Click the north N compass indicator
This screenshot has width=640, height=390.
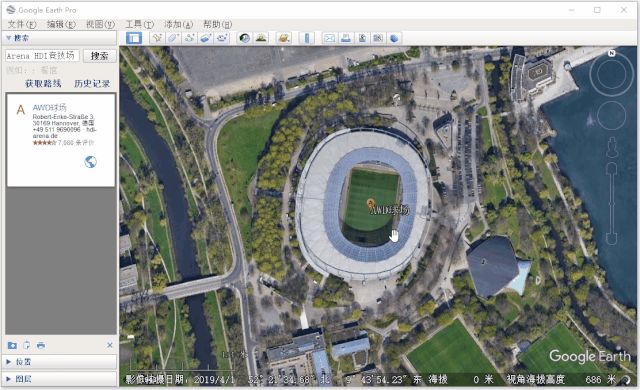pos(611,53)
